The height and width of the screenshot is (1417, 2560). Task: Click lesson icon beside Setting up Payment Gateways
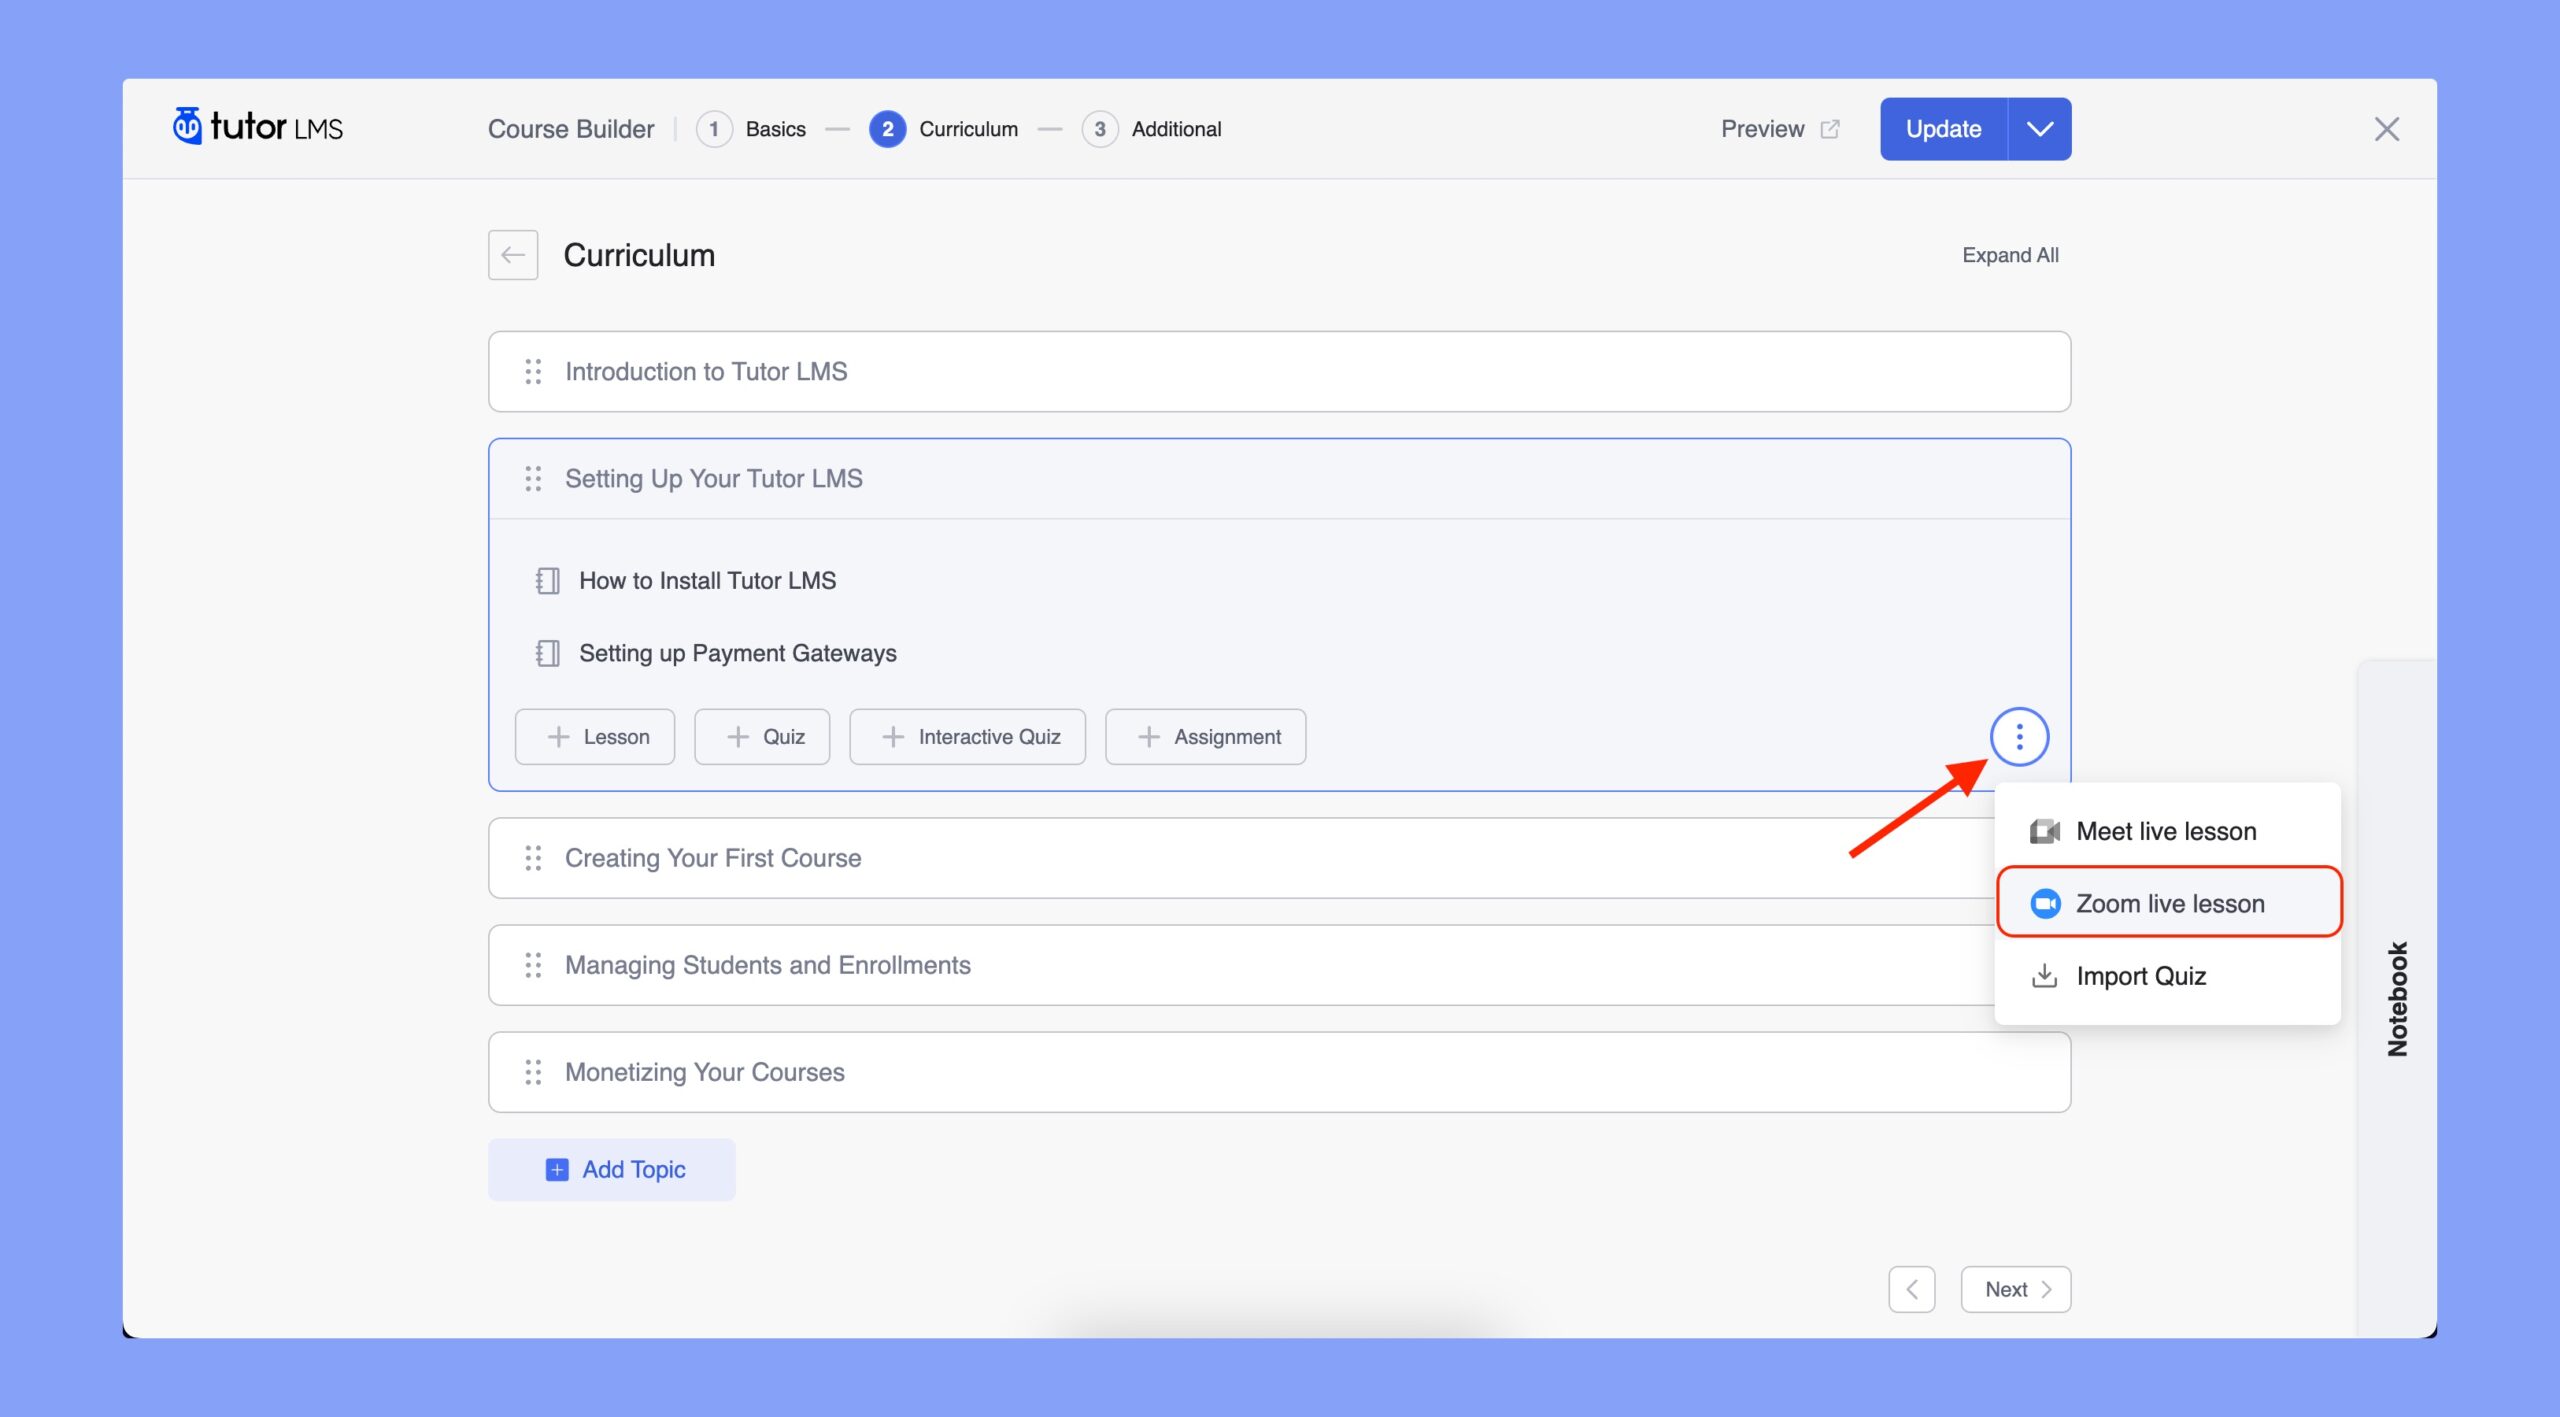coord(547,653)
